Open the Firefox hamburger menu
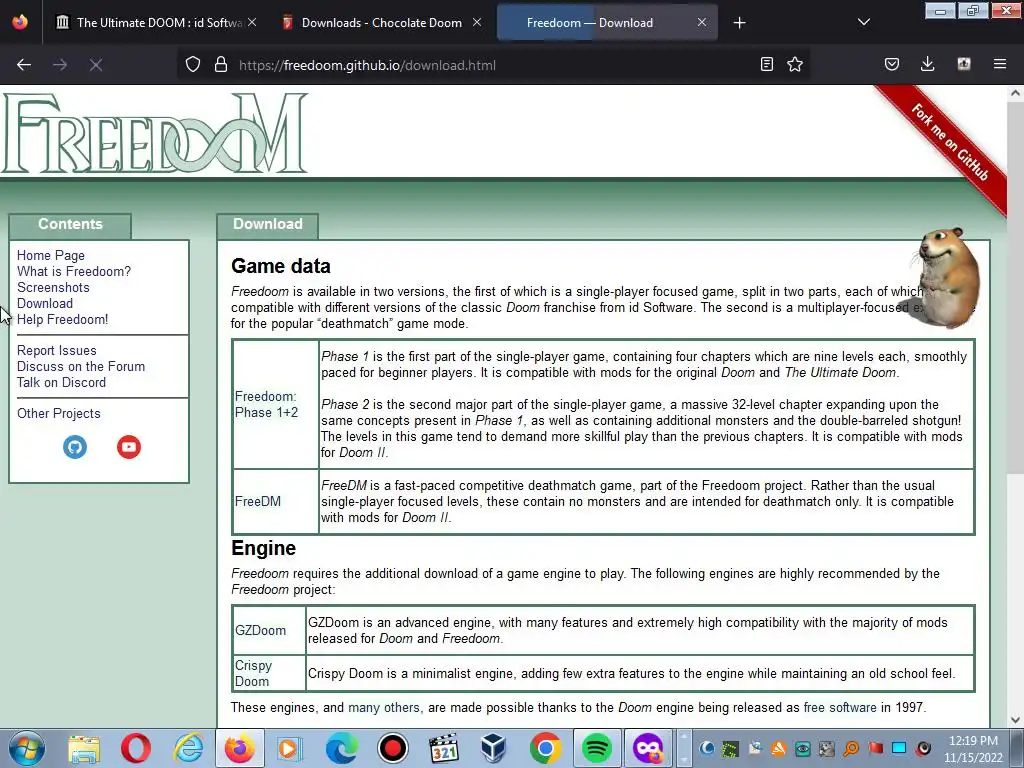The width and height of the screenshot is (1024, 768). click(x=1000, y=64)
